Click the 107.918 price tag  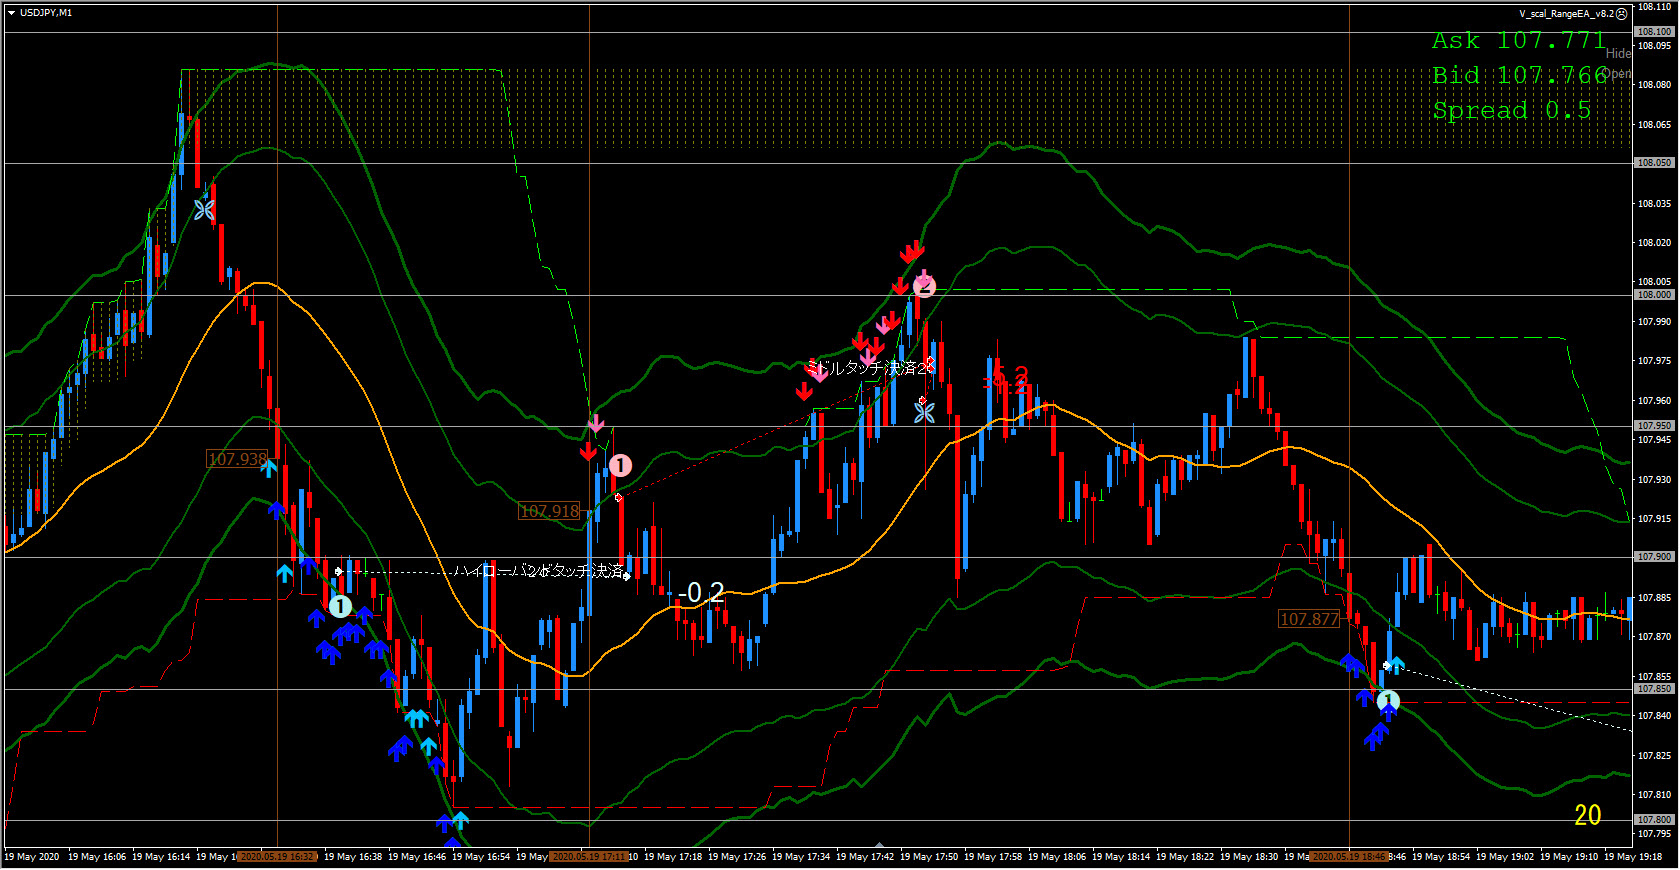(549, 511)
